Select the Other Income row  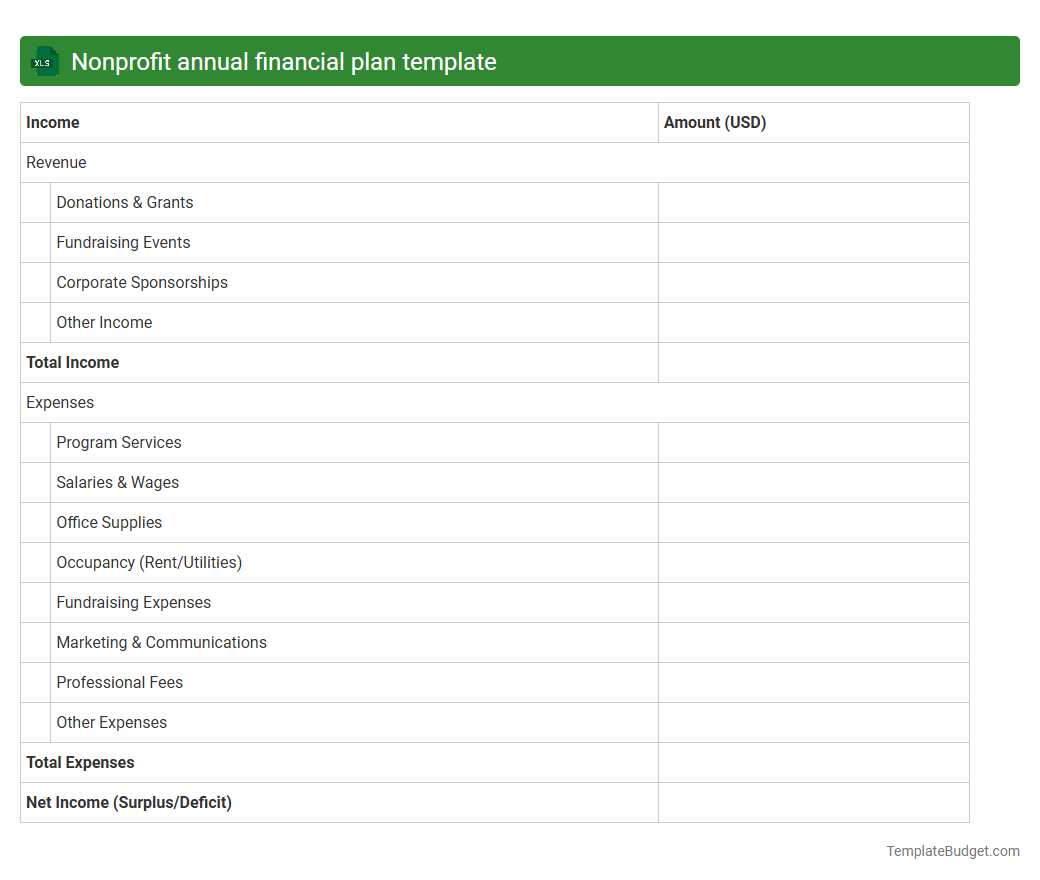(x=104, y=322)
